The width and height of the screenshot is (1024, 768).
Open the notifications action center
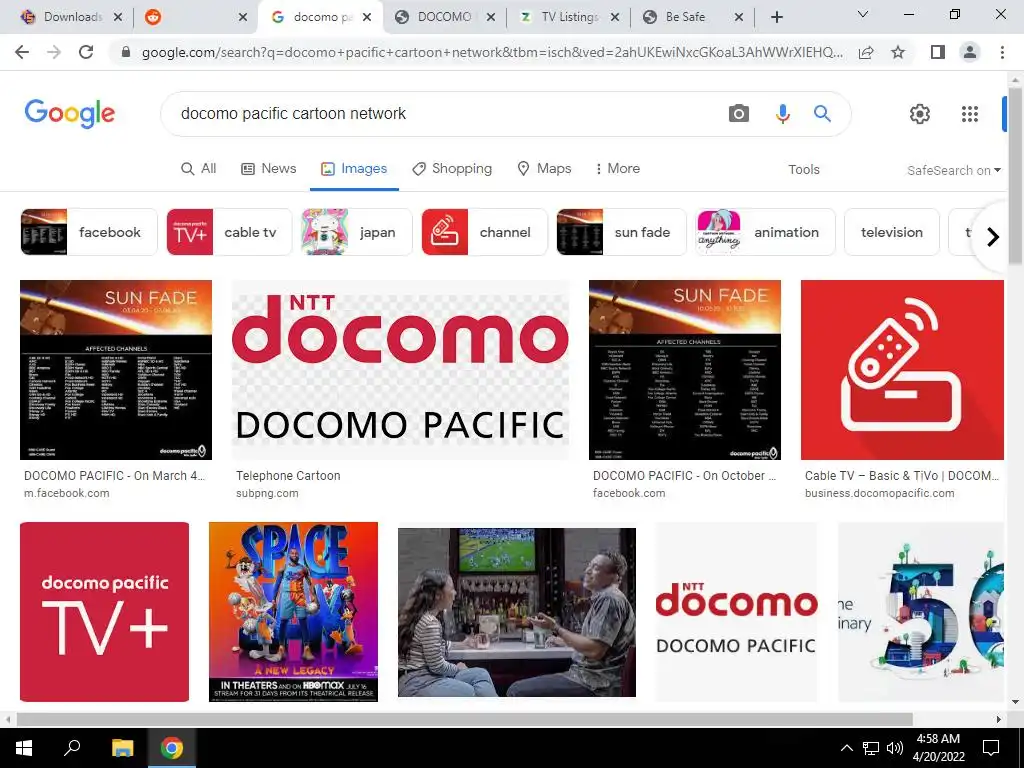pos(991,748)
